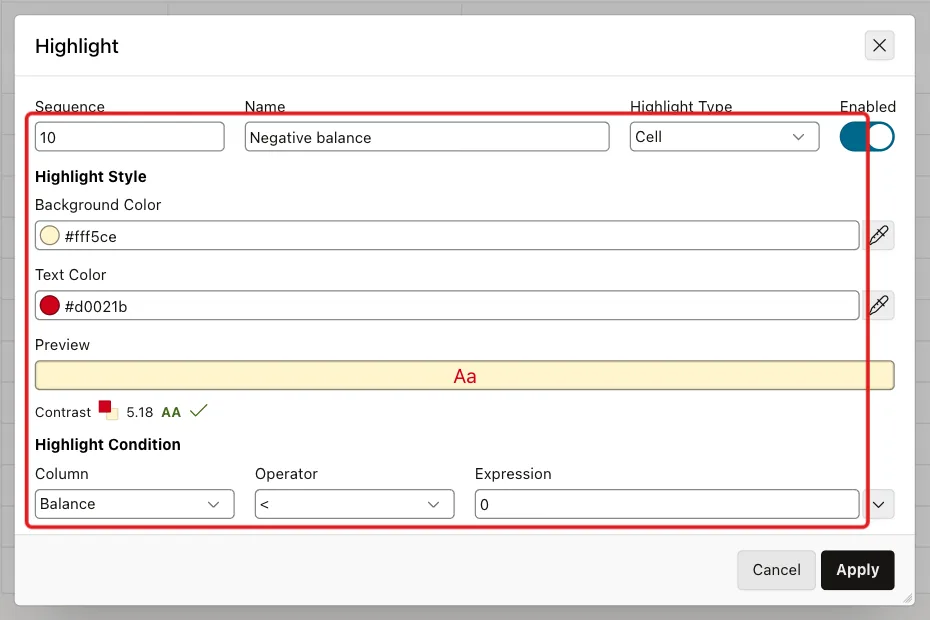
Task: Click the Aa preview bar
Action: click(x=464, y=376)
